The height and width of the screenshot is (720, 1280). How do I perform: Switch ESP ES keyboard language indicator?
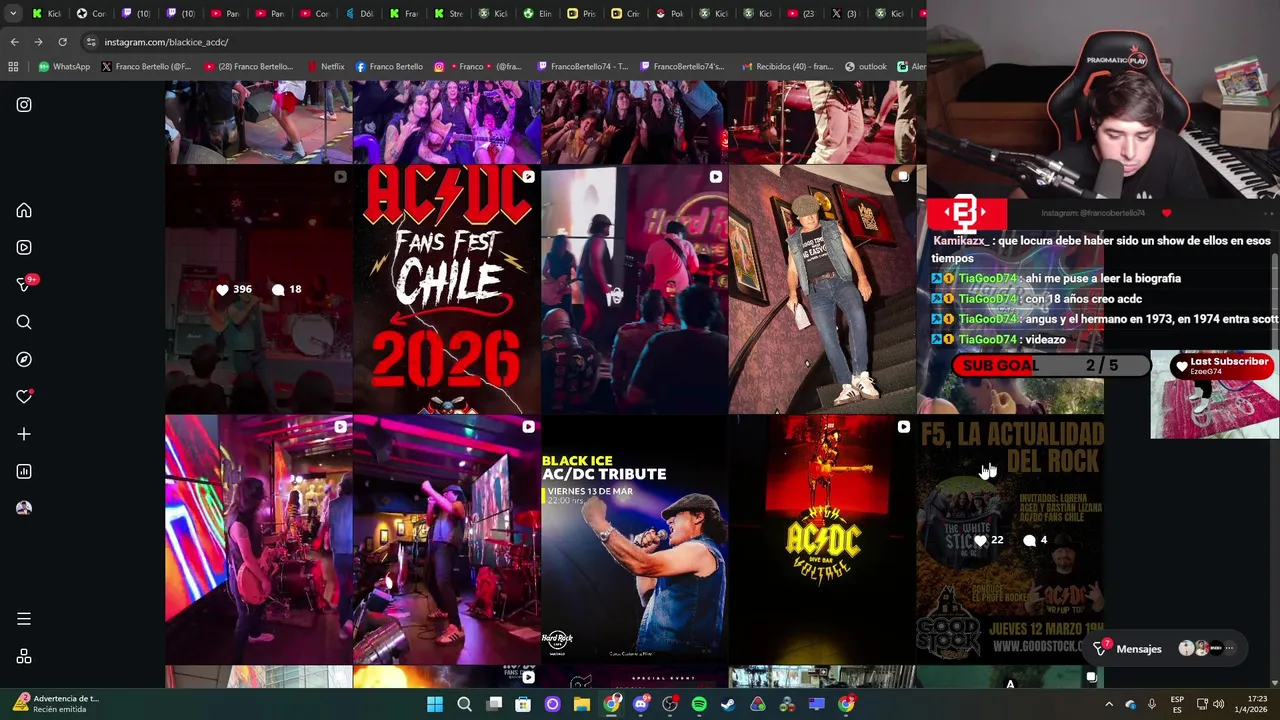(1177, 704)
